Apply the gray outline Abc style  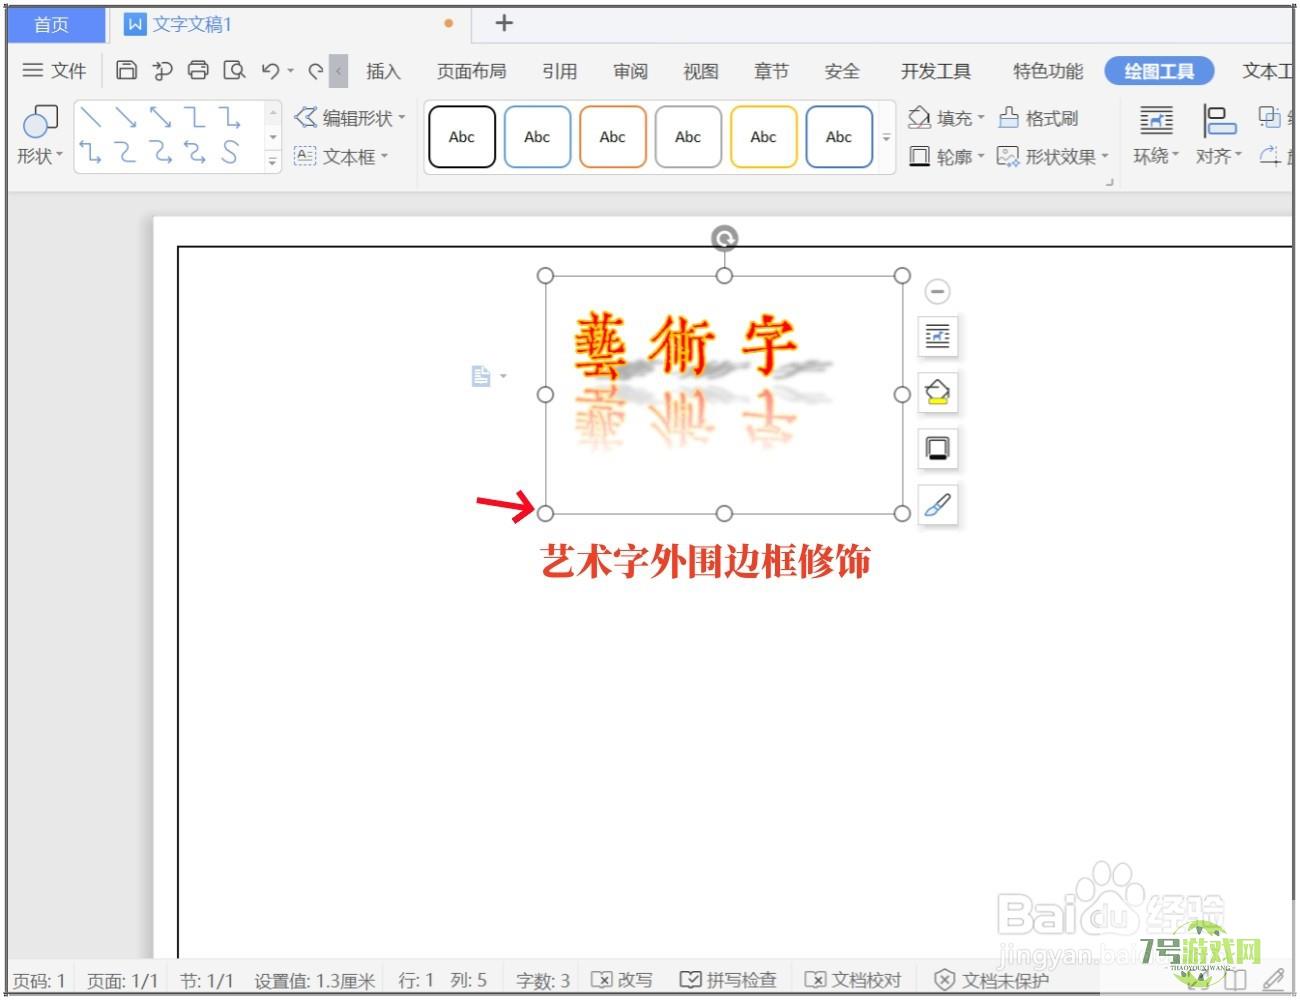(x=688, y=137)
